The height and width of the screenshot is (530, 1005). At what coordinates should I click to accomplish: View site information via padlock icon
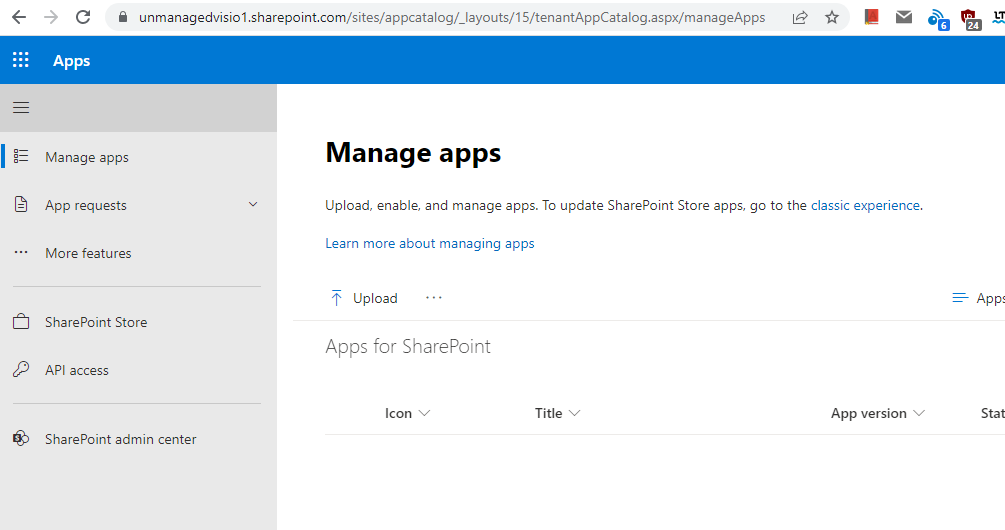coord(124,17)
